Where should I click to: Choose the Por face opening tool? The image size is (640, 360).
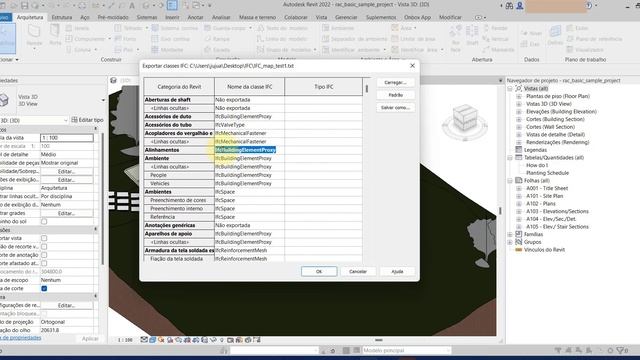pyautogui.click(x=456, y=37)
